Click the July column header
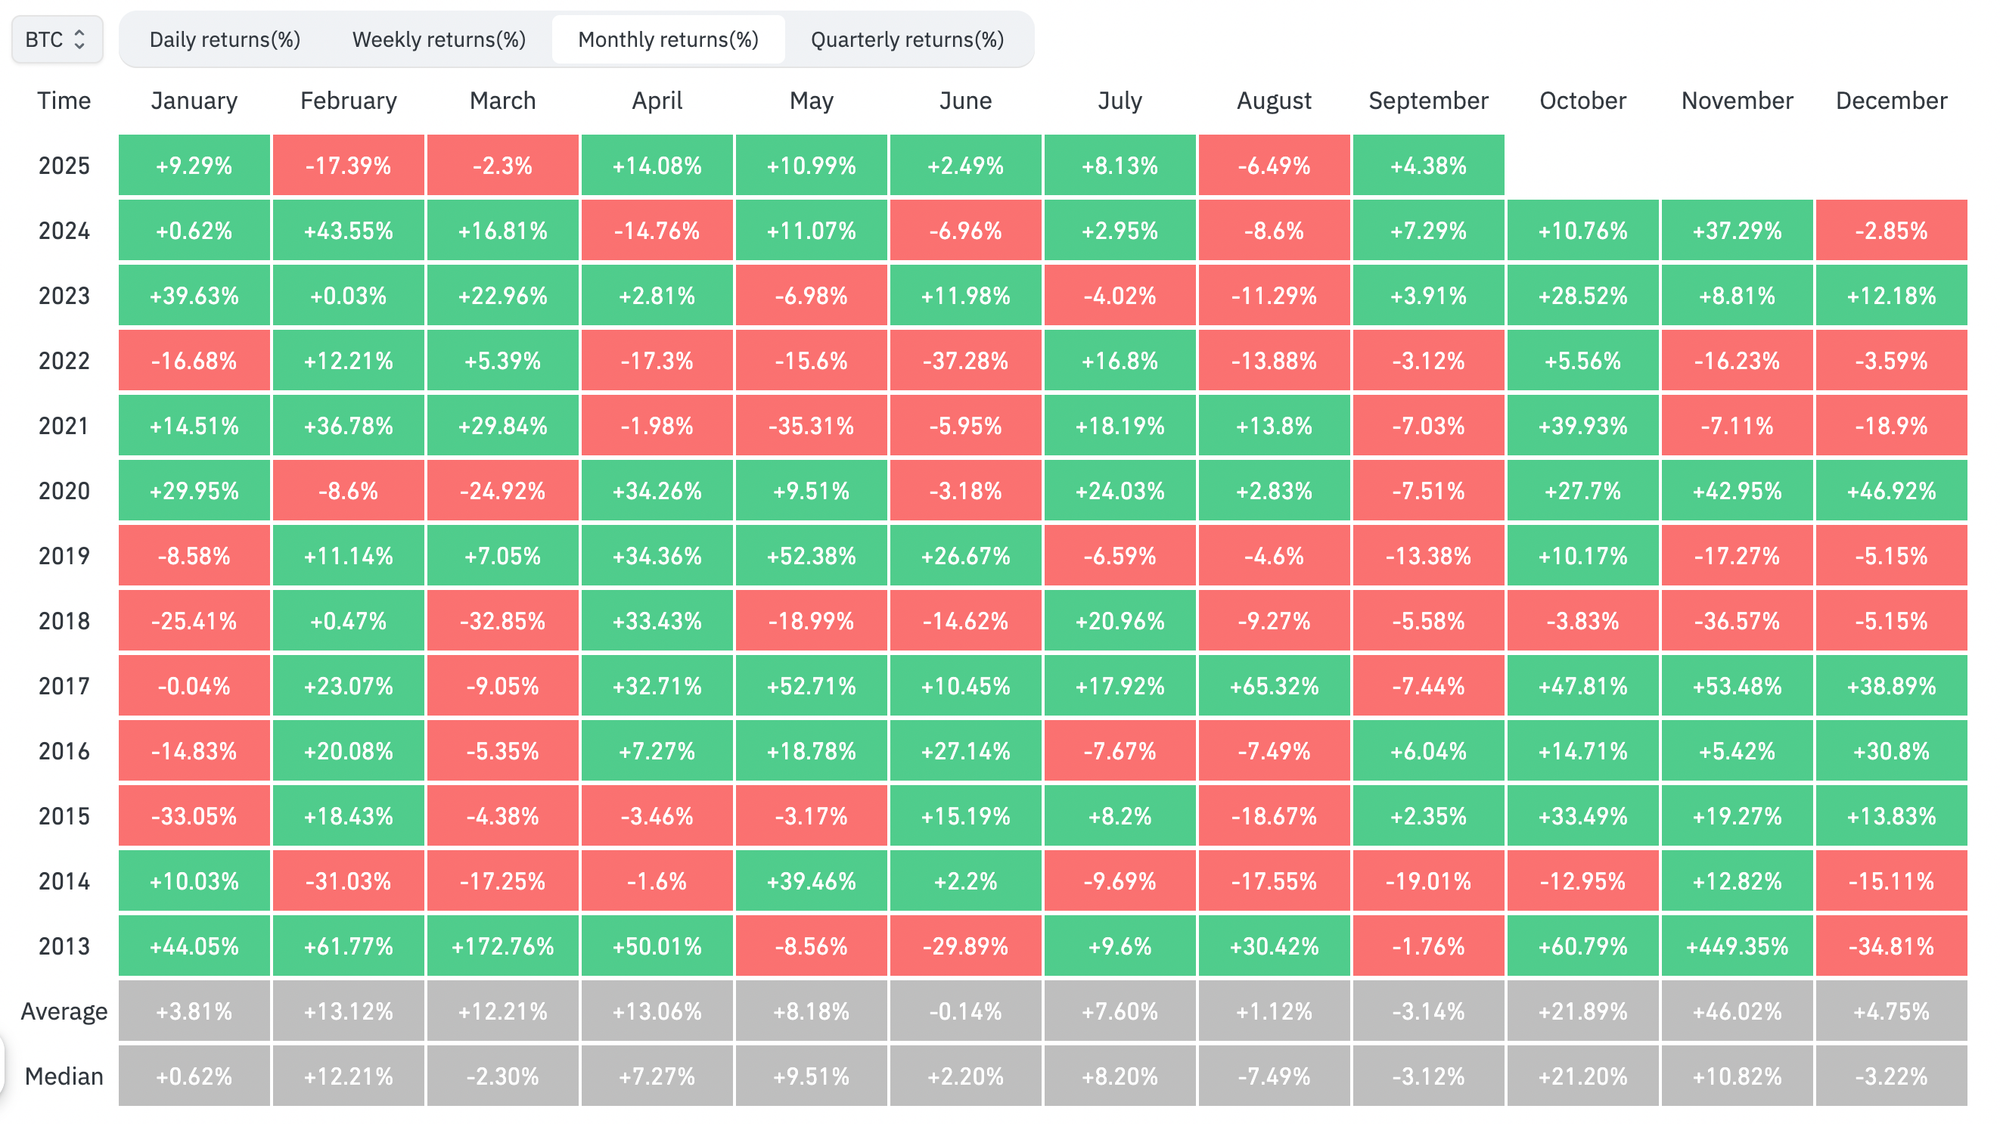 click(x=1120, y=100)
